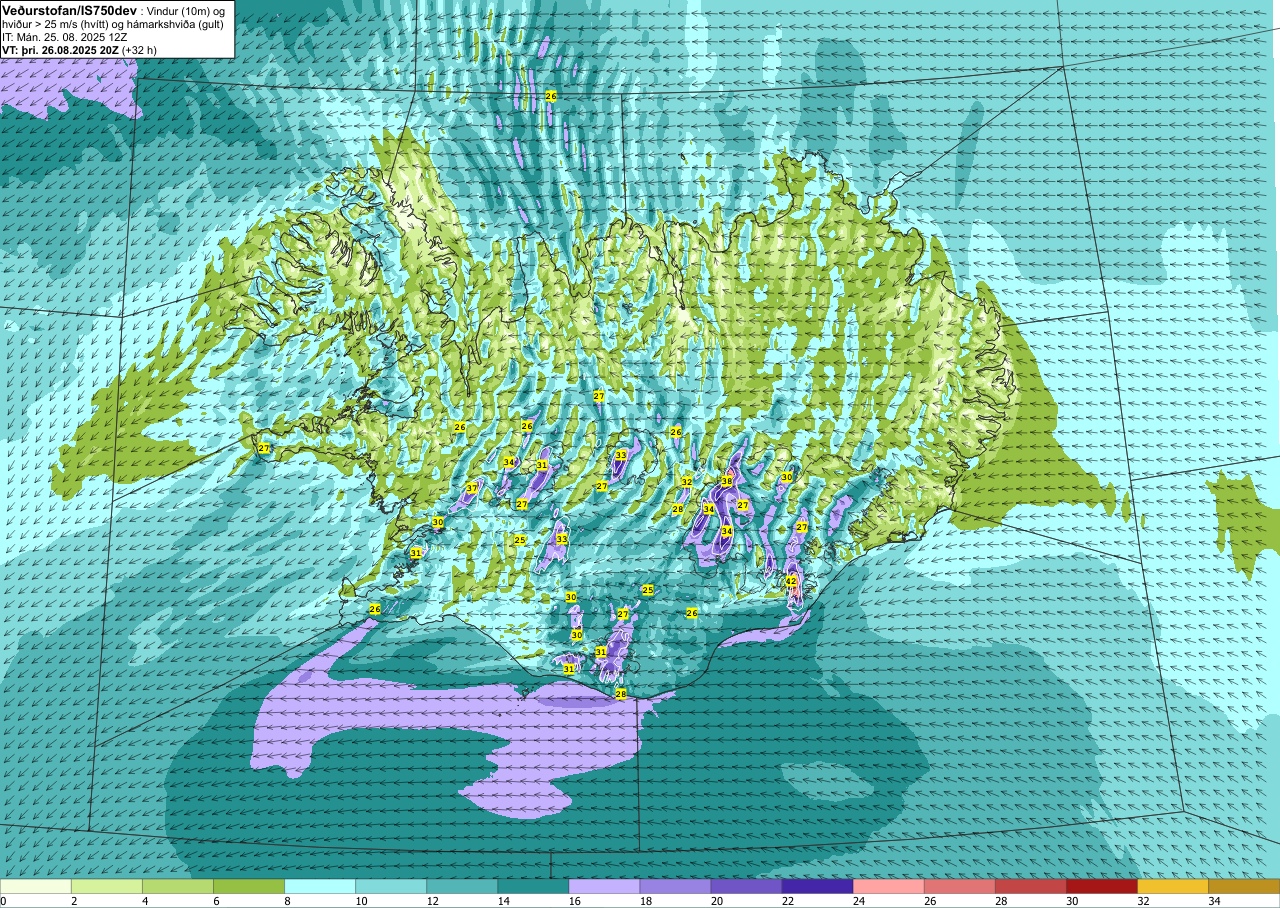Click the light lavender 16–18 legend swatch
The width and height of the screenshot is (1280, 908).
pos(604,886)
